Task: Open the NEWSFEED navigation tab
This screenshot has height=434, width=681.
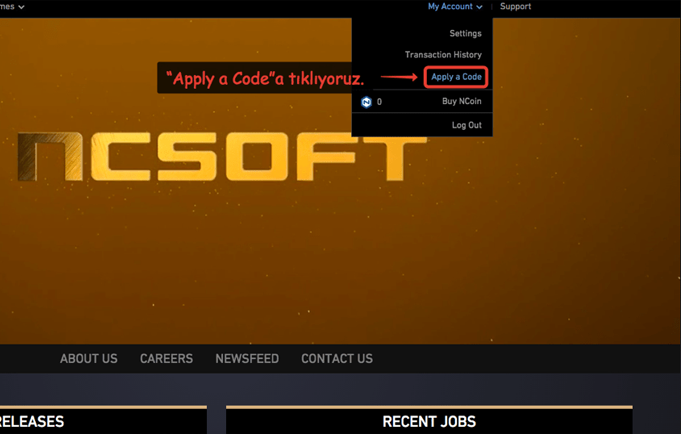Action: [x=247, y=358]
